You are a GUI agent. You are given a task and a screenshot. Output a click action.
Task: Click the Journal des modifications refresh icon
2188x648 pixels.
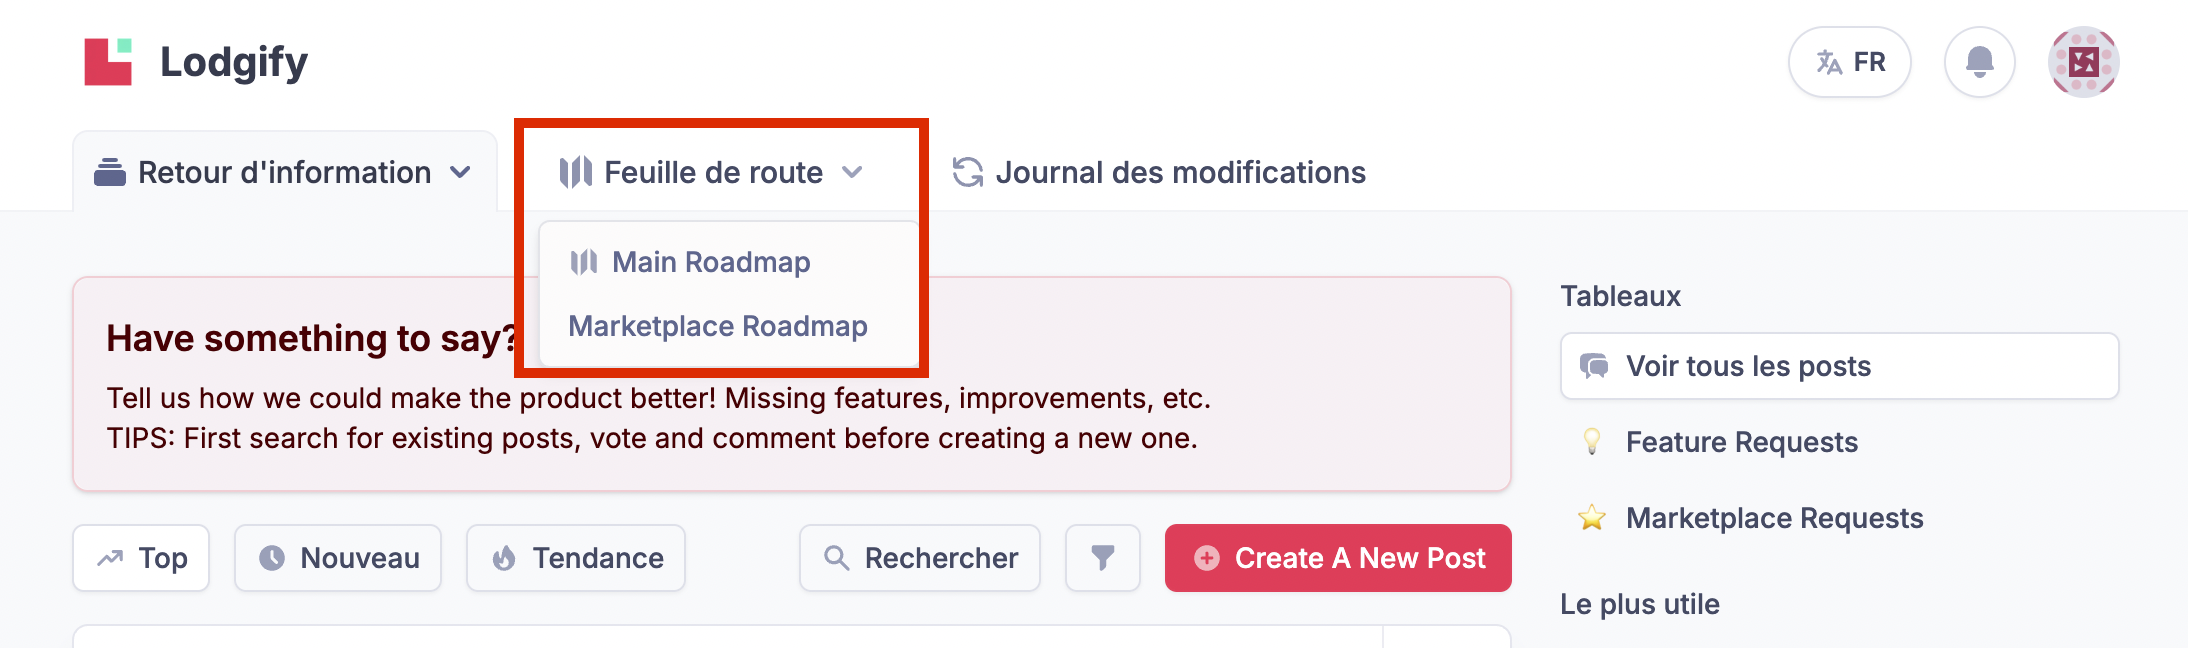tap(967, 172)
